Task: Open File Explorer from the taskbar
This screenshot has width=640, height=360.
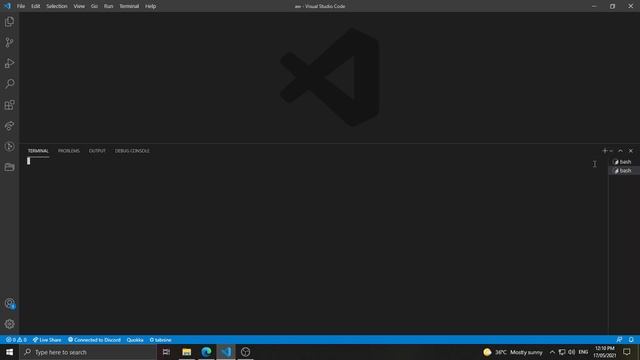Action: pos(187,352)
